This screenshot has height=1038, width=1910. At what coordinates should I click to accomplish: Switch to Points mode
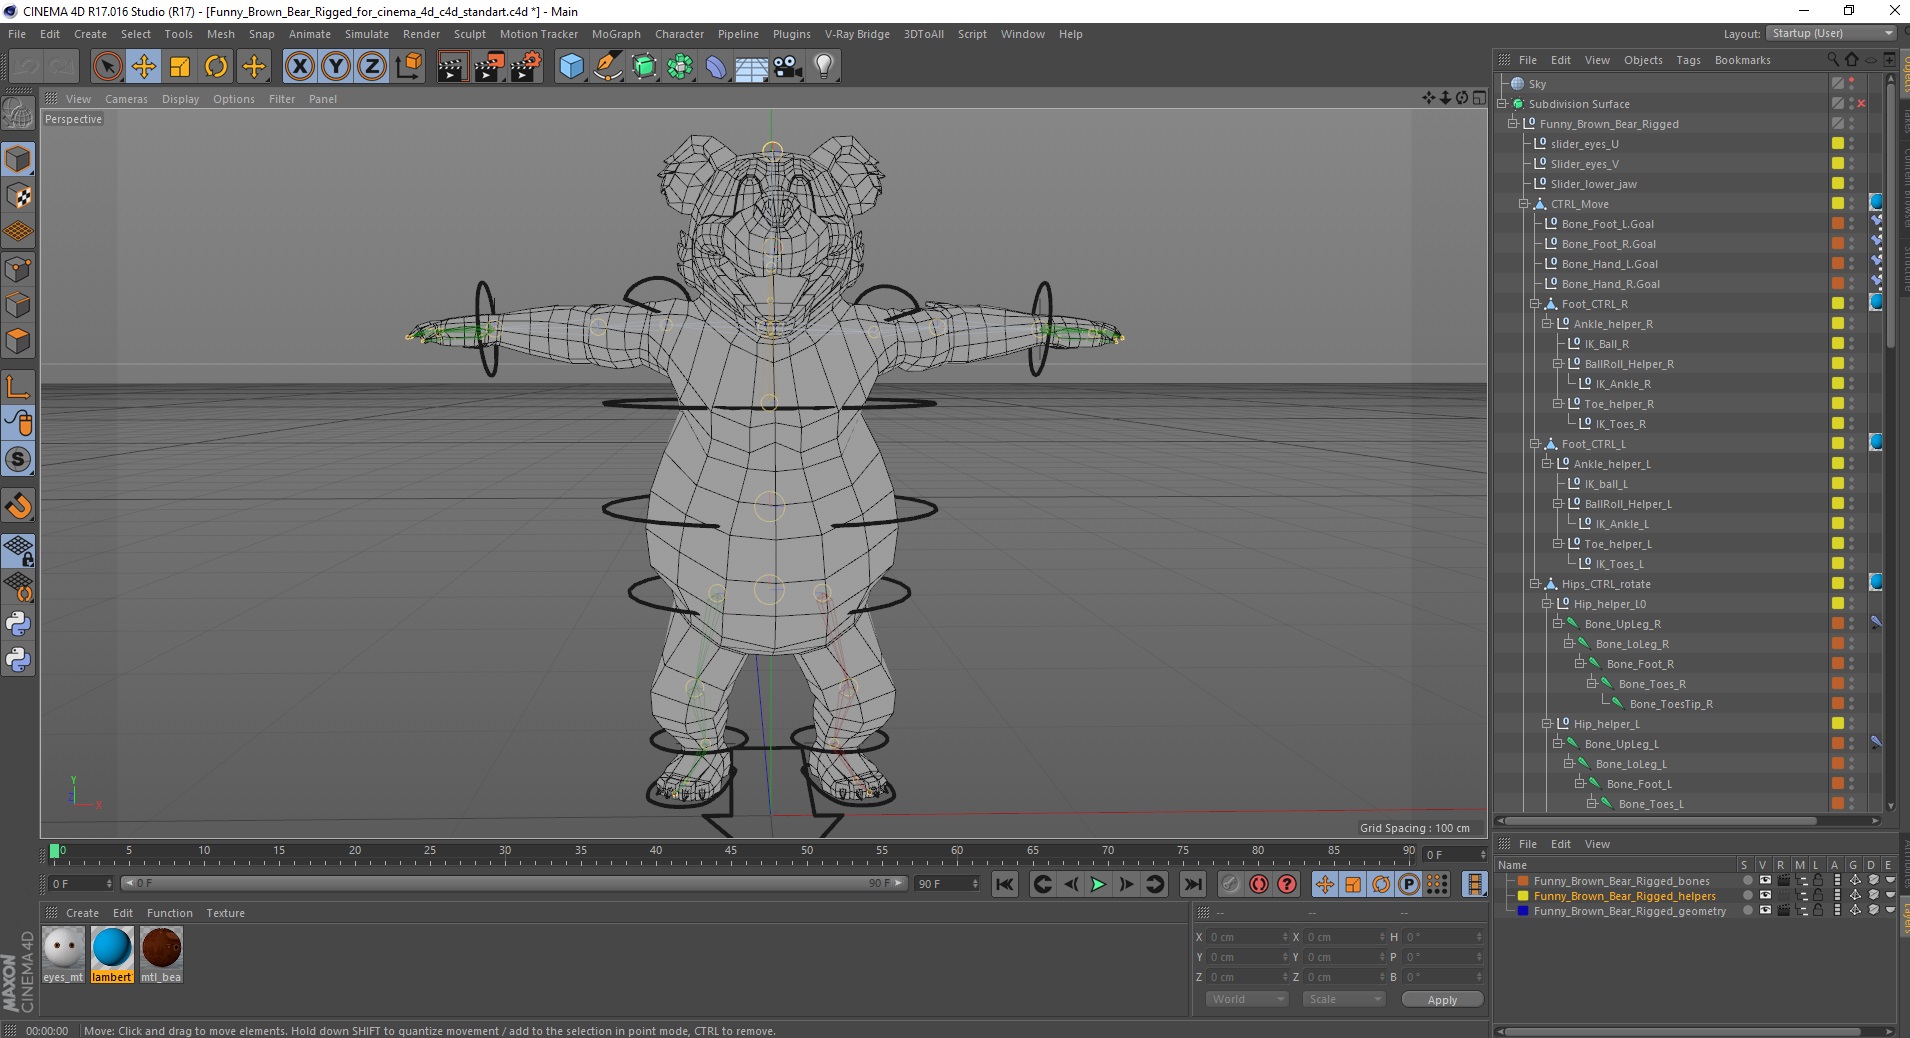18,268
